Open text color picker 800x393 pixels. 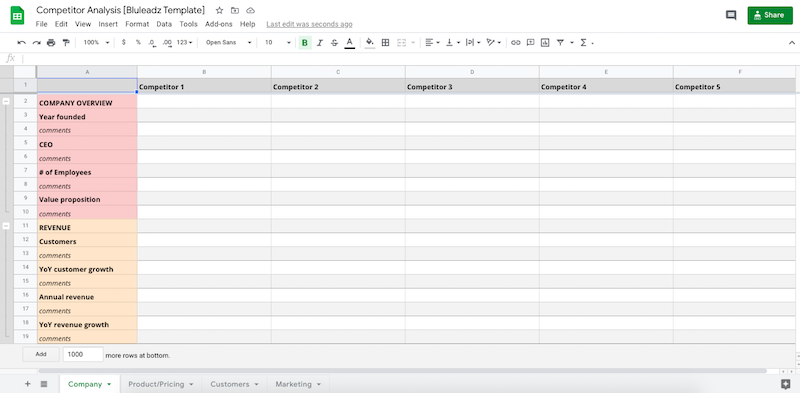(349, 43)
